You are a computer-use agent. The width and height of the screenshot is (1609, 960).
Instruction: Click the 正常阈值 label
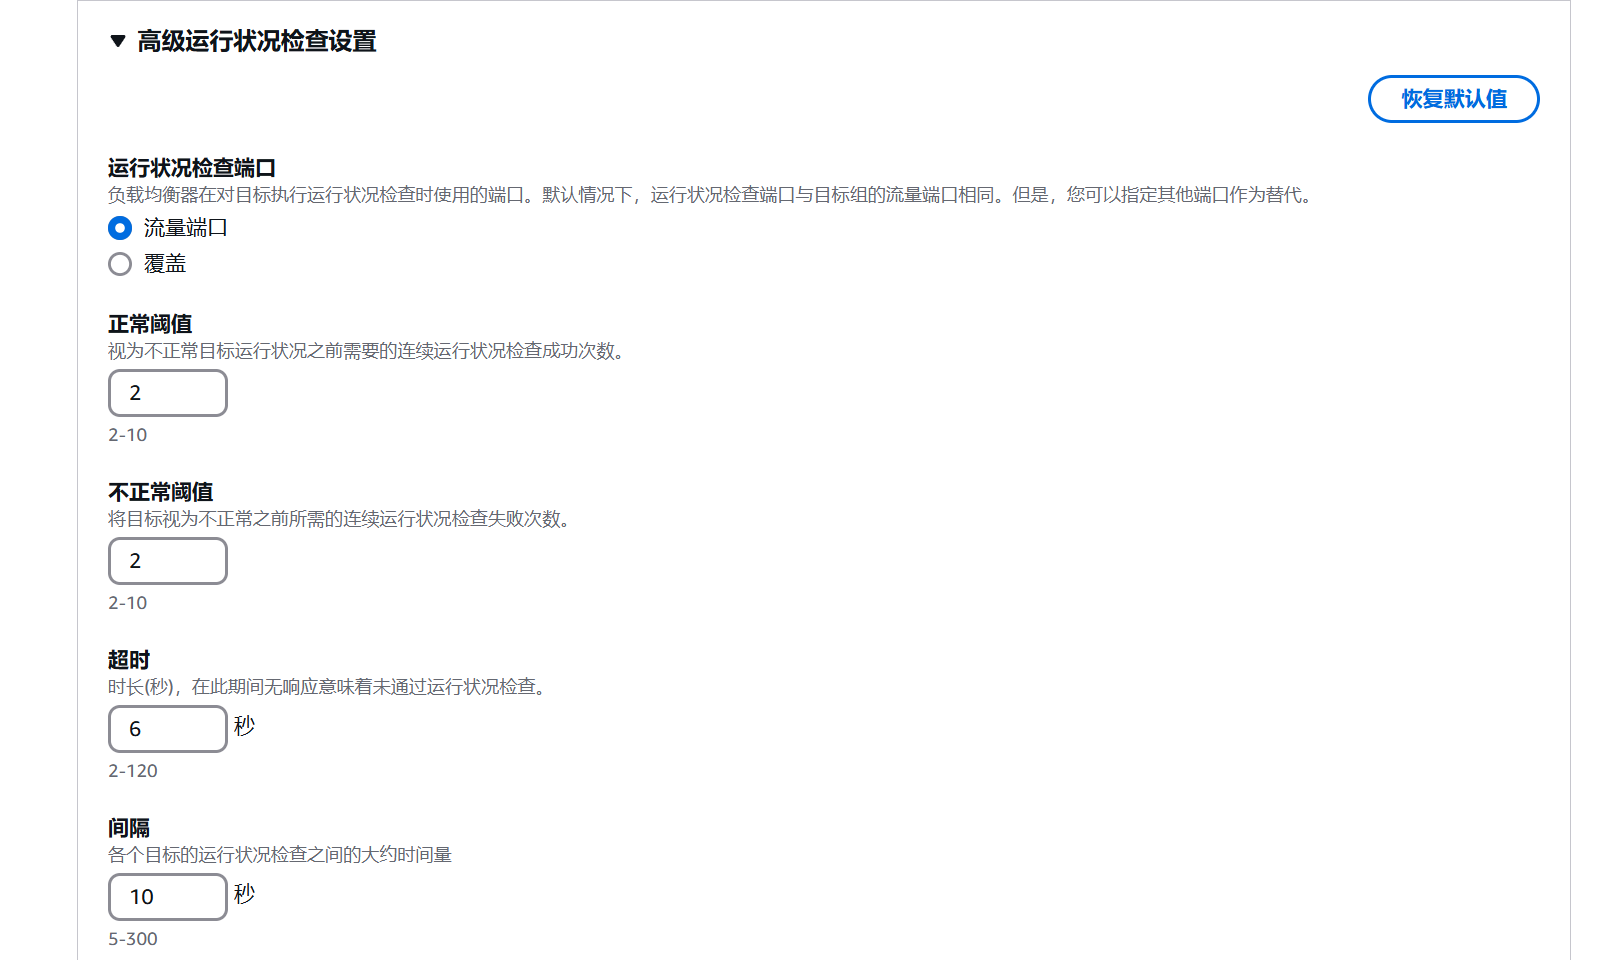[150, 324]
